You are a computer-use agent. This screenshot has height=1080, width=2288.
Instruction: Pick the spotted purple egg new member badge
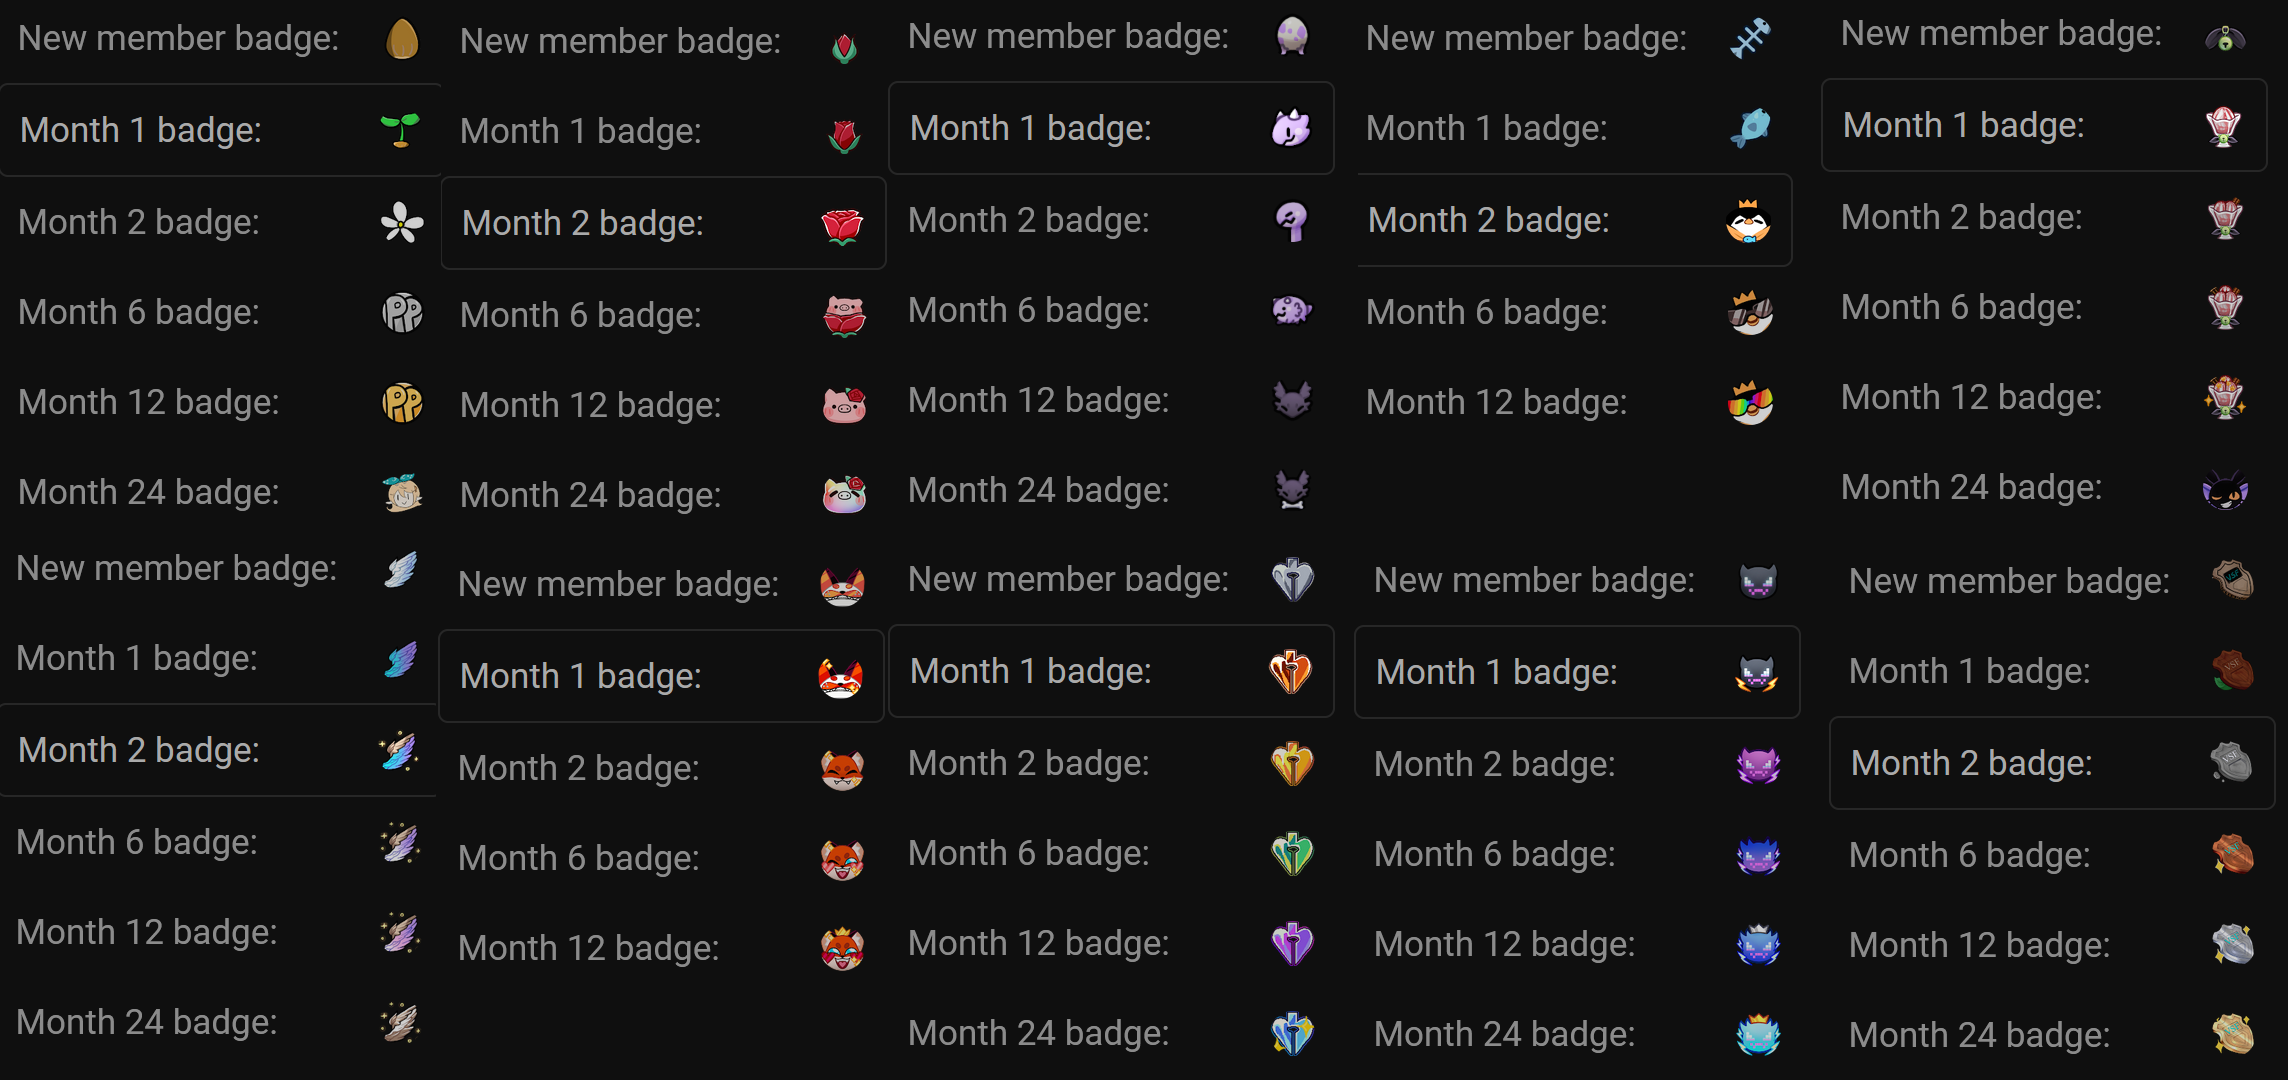point(1292,37)
